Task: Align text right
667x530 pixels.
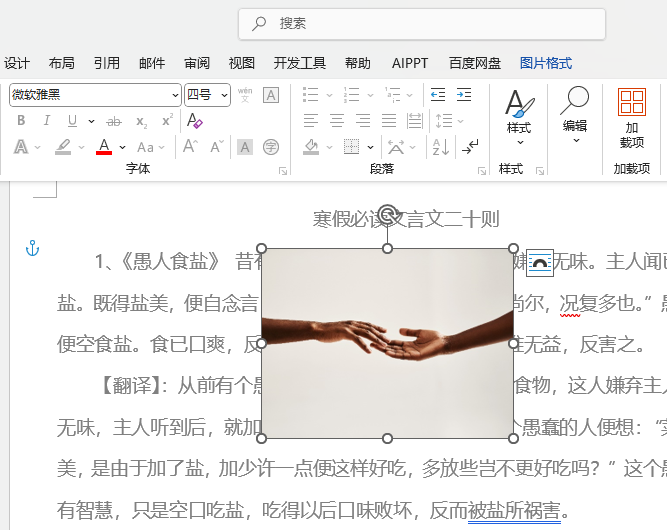Action: (363, 121)
